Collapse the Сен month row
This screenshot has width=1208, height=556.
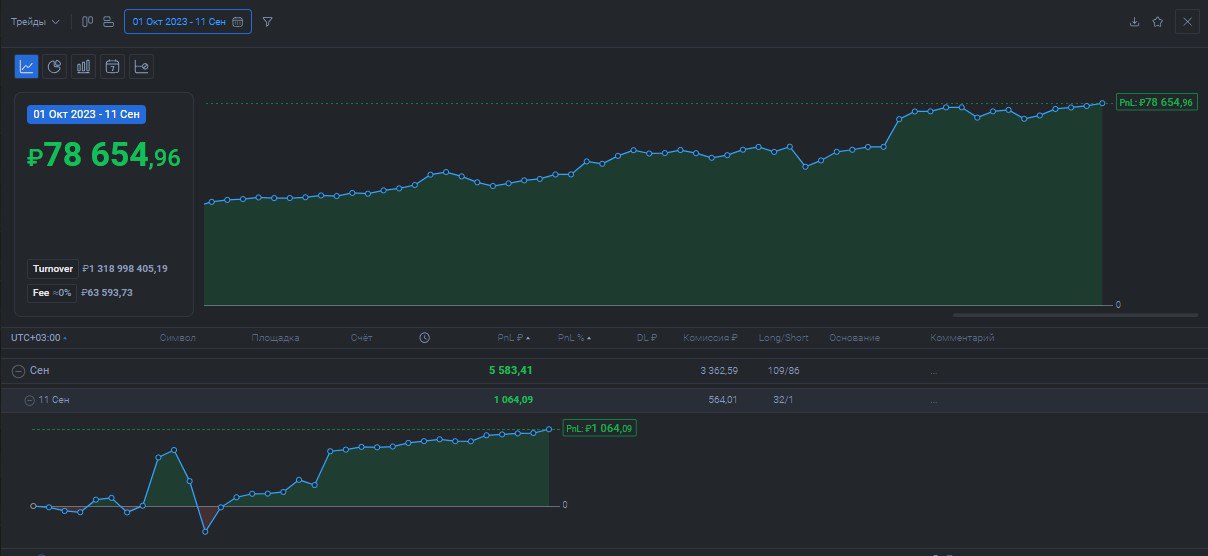[x=18, y=370]
